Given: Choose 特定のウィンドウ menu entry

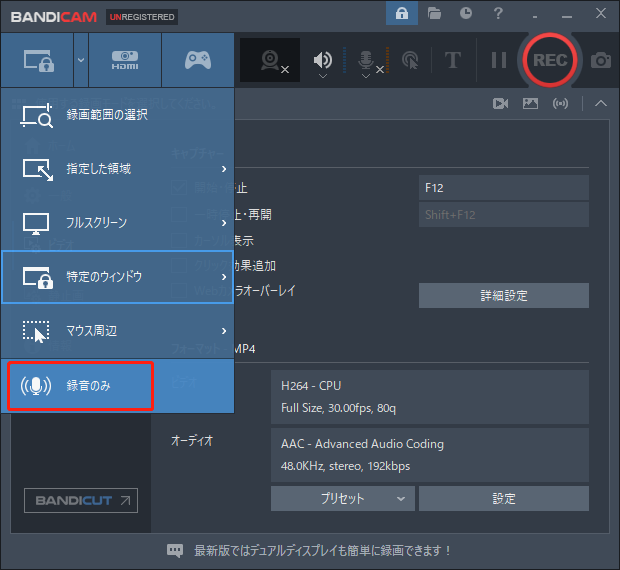Looking at the screenshot, I should (117, 277).
